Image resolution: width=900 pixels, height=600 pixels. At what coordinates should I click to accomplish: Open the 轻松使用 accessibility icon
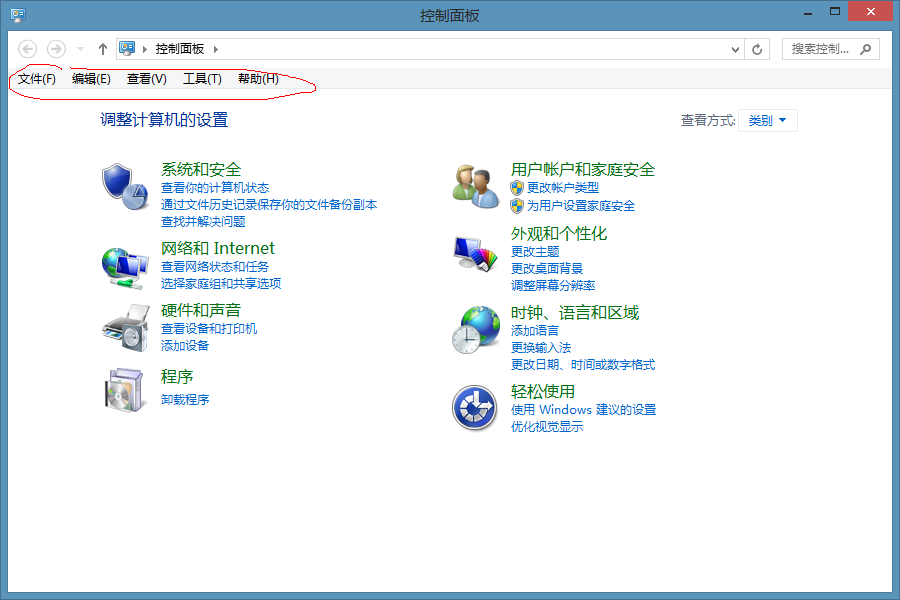coord(474,408)
